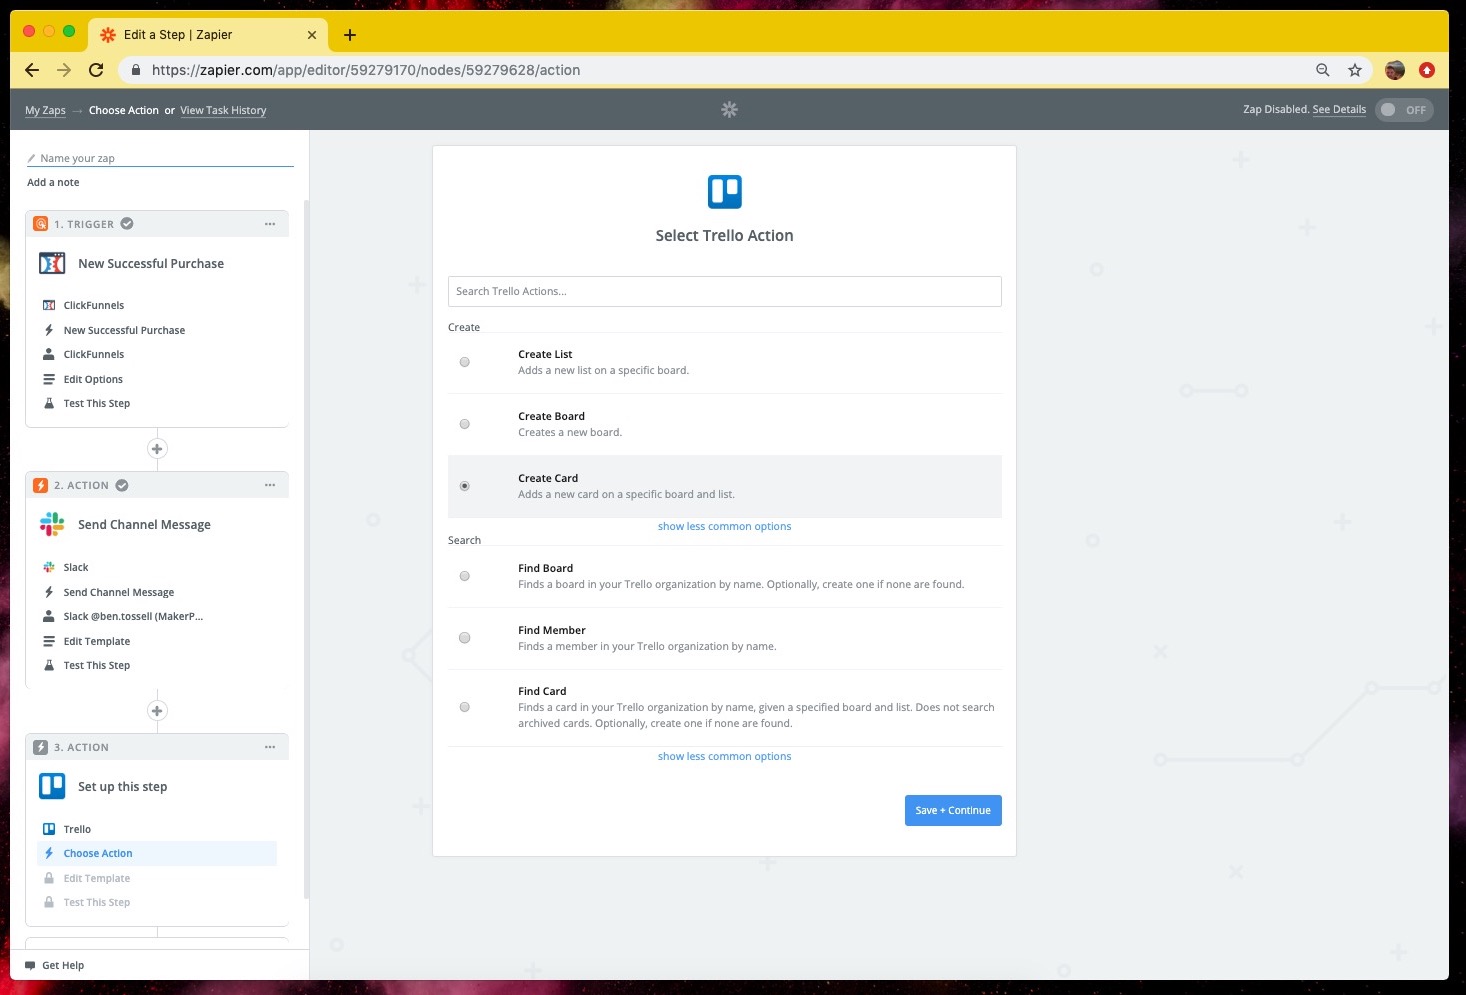Open the step 2 Action options menu
1466x995 pixels.
(x=270, y=485)
